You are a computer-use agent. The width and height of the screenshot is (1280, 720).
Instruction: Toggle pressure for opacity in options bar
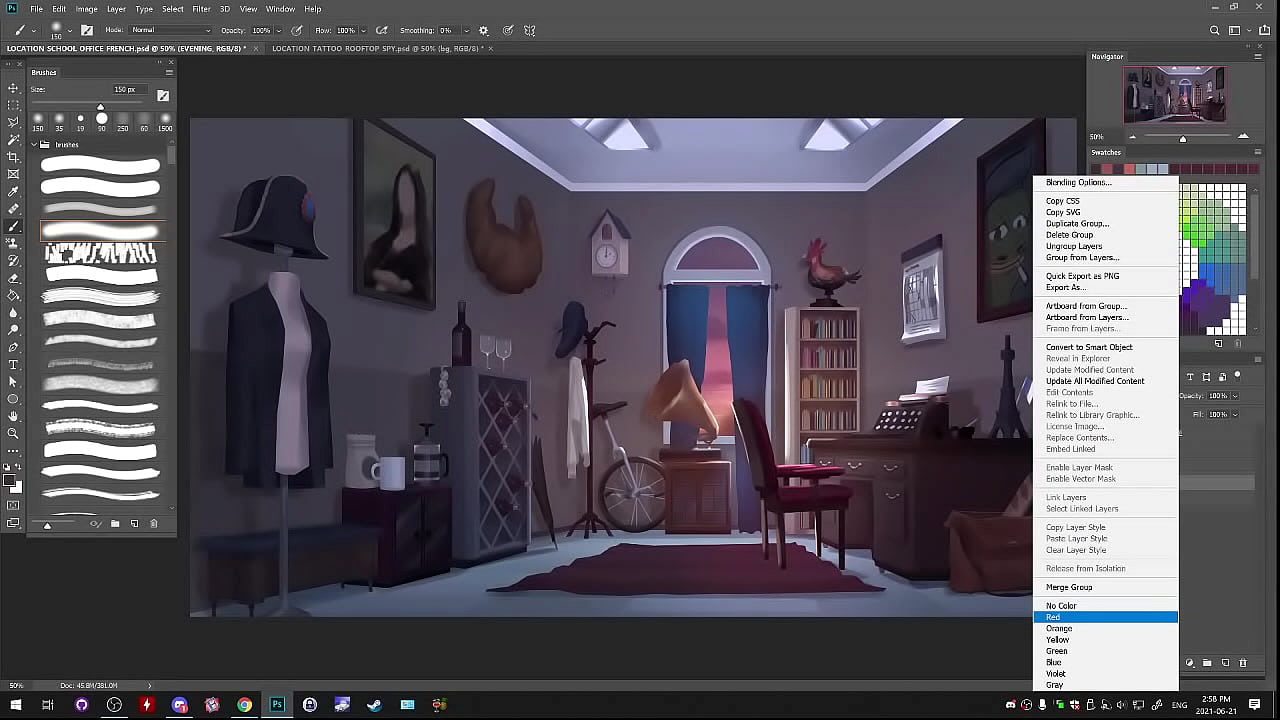click(x=297, y=31)
